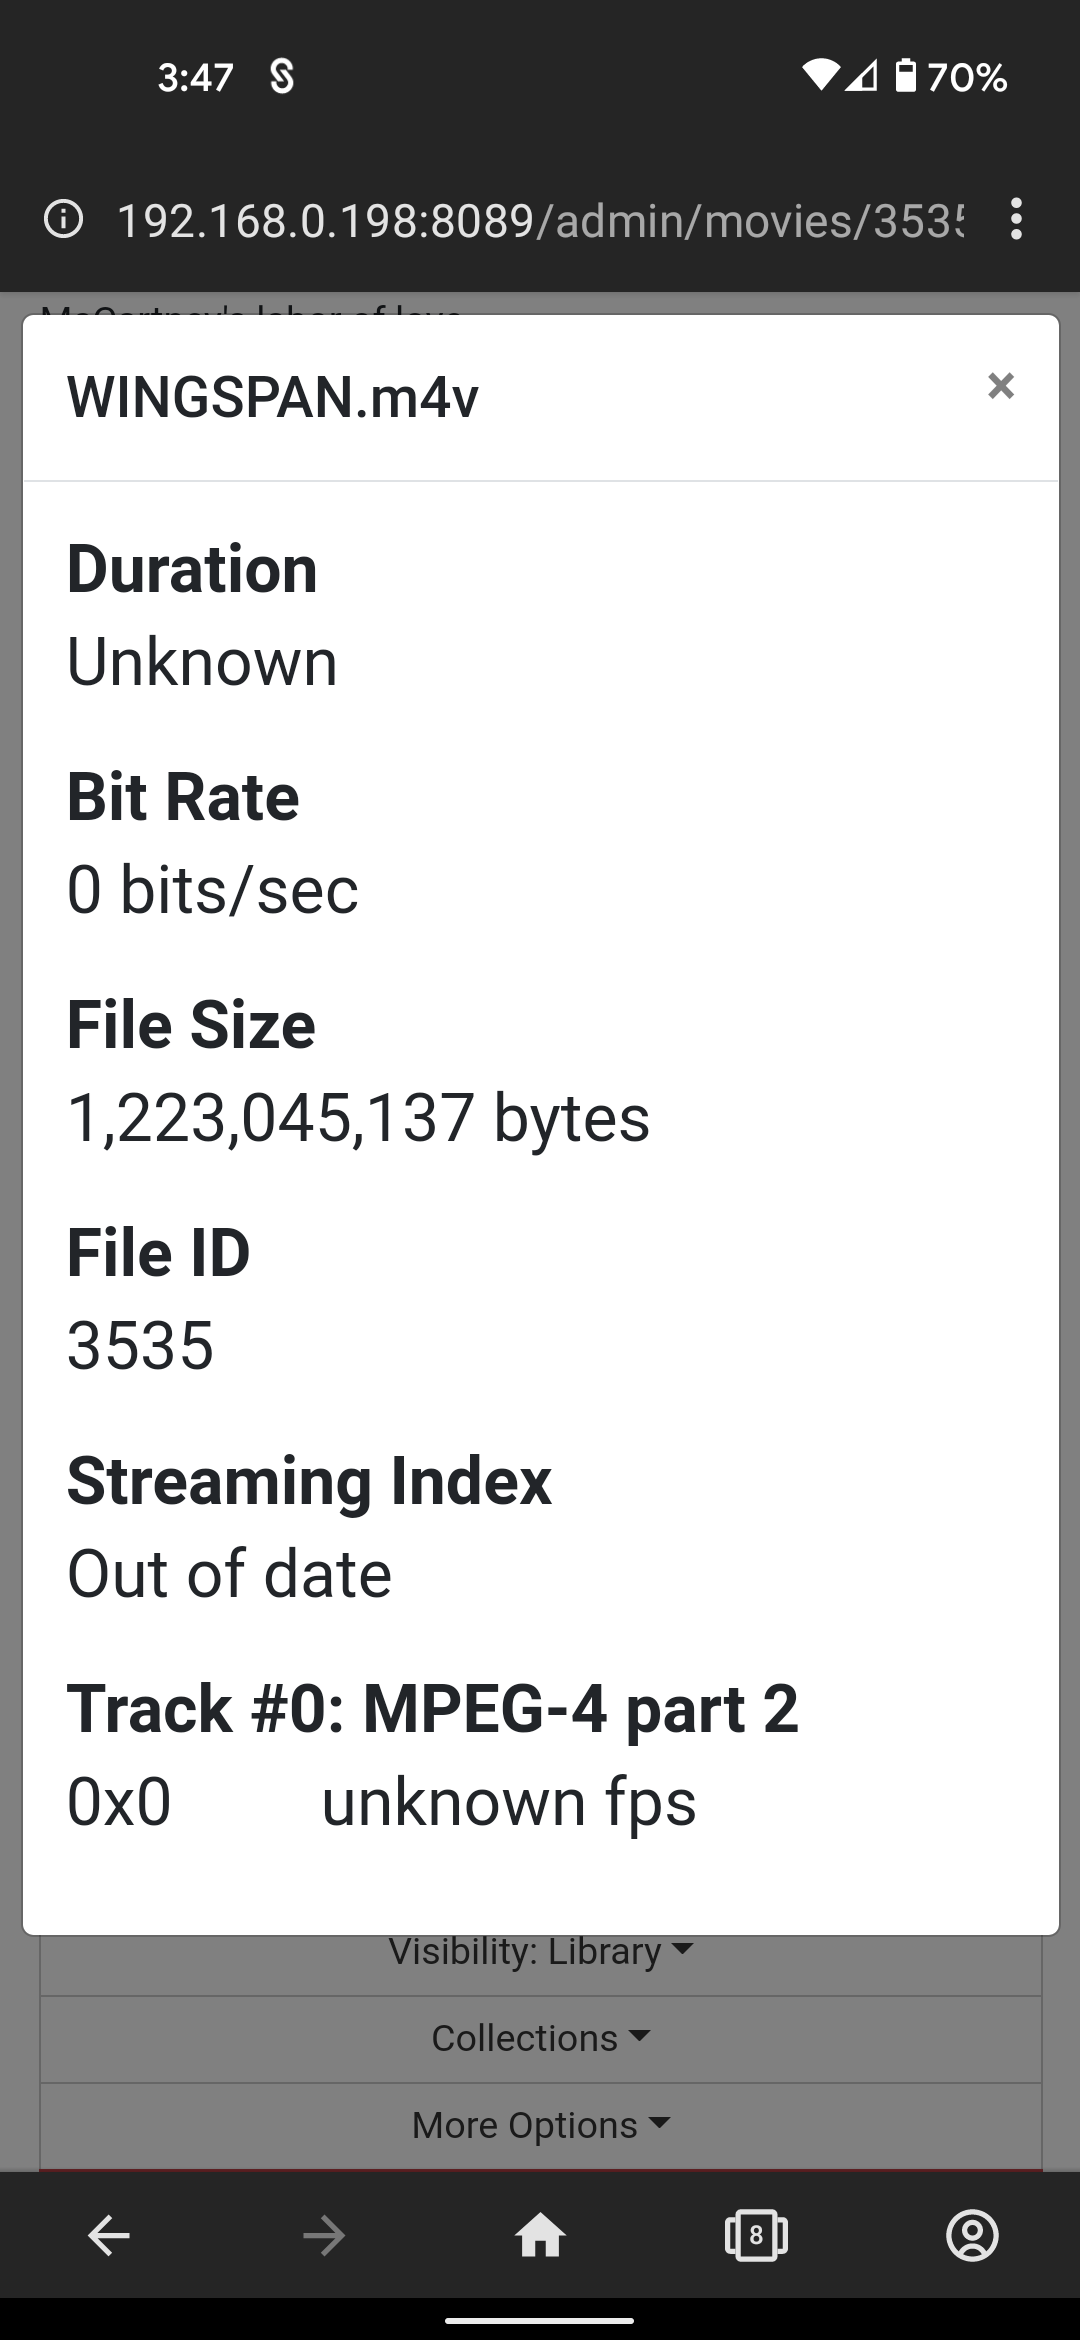
Task: Go to the browser home page
Action: click(540, 2235)
